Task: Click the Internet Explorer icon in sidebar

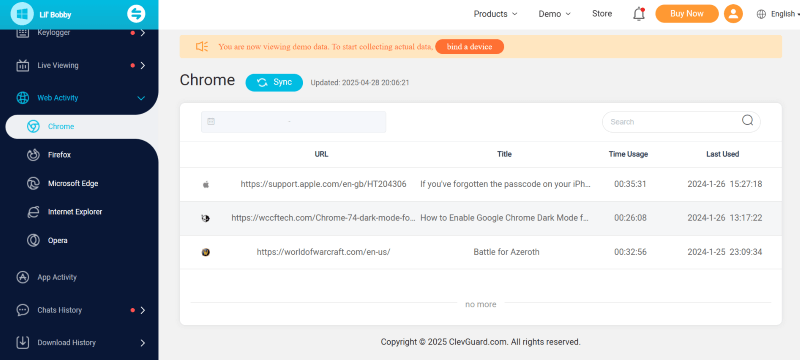Action: click(x=33, y=212)
